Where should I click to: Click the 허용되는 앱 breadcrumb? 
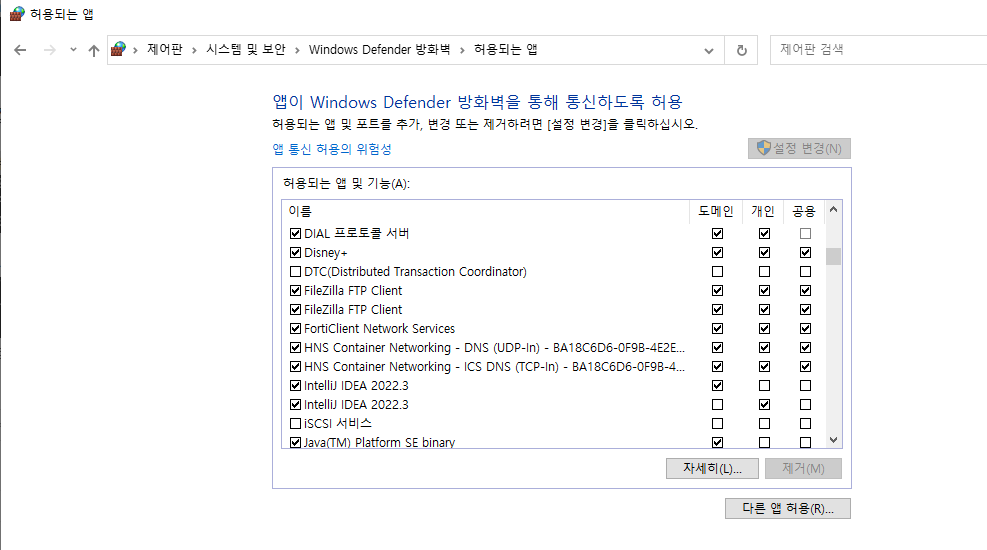(505, 49)
